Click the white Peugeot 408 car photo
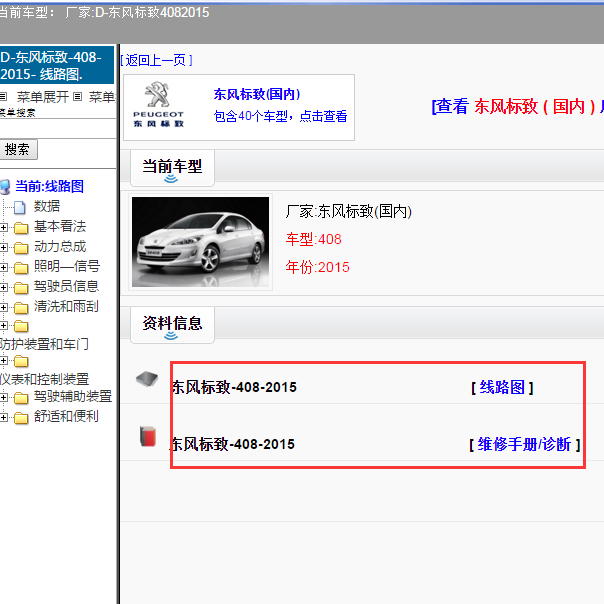 click(200, 242)
